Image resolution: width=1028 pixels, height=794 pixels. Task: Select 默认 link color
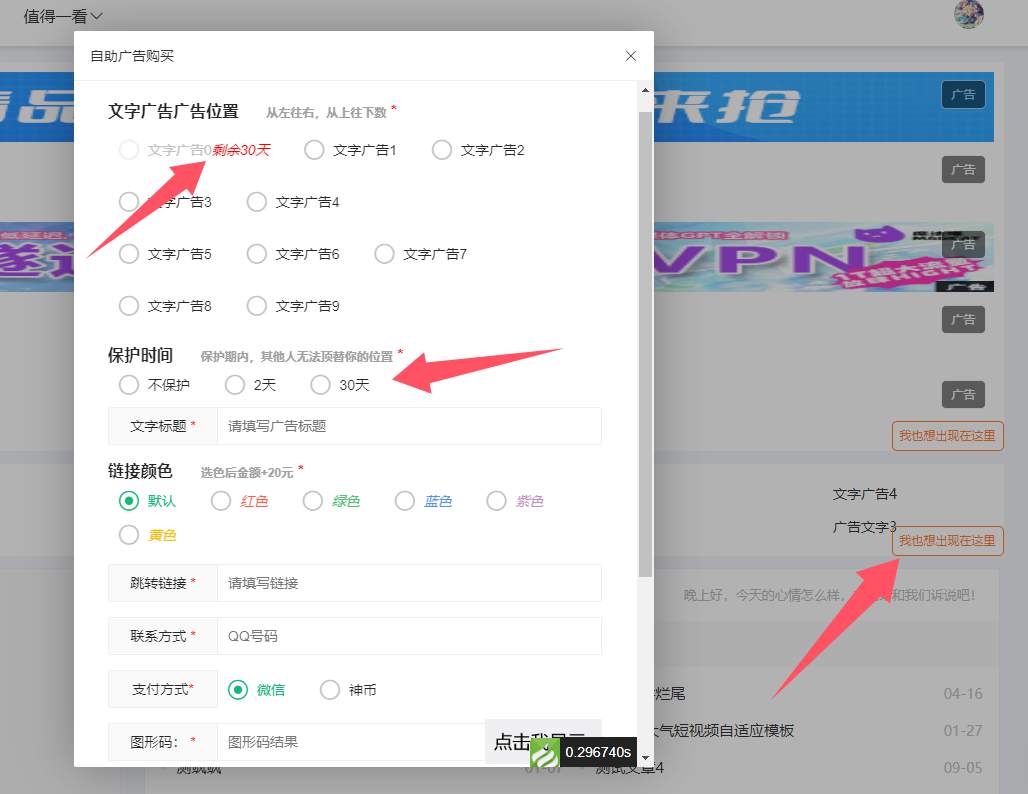coord(129,501)
